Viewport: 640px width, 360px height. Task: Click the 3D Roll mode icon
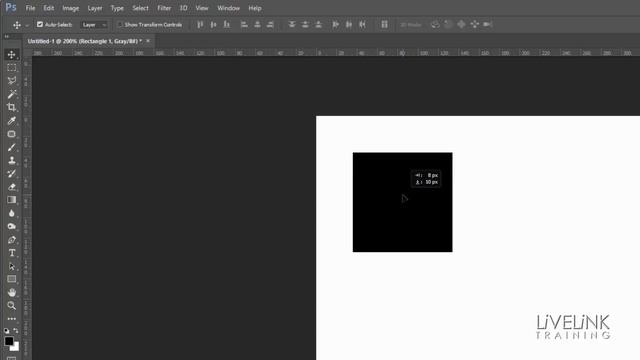448,24
